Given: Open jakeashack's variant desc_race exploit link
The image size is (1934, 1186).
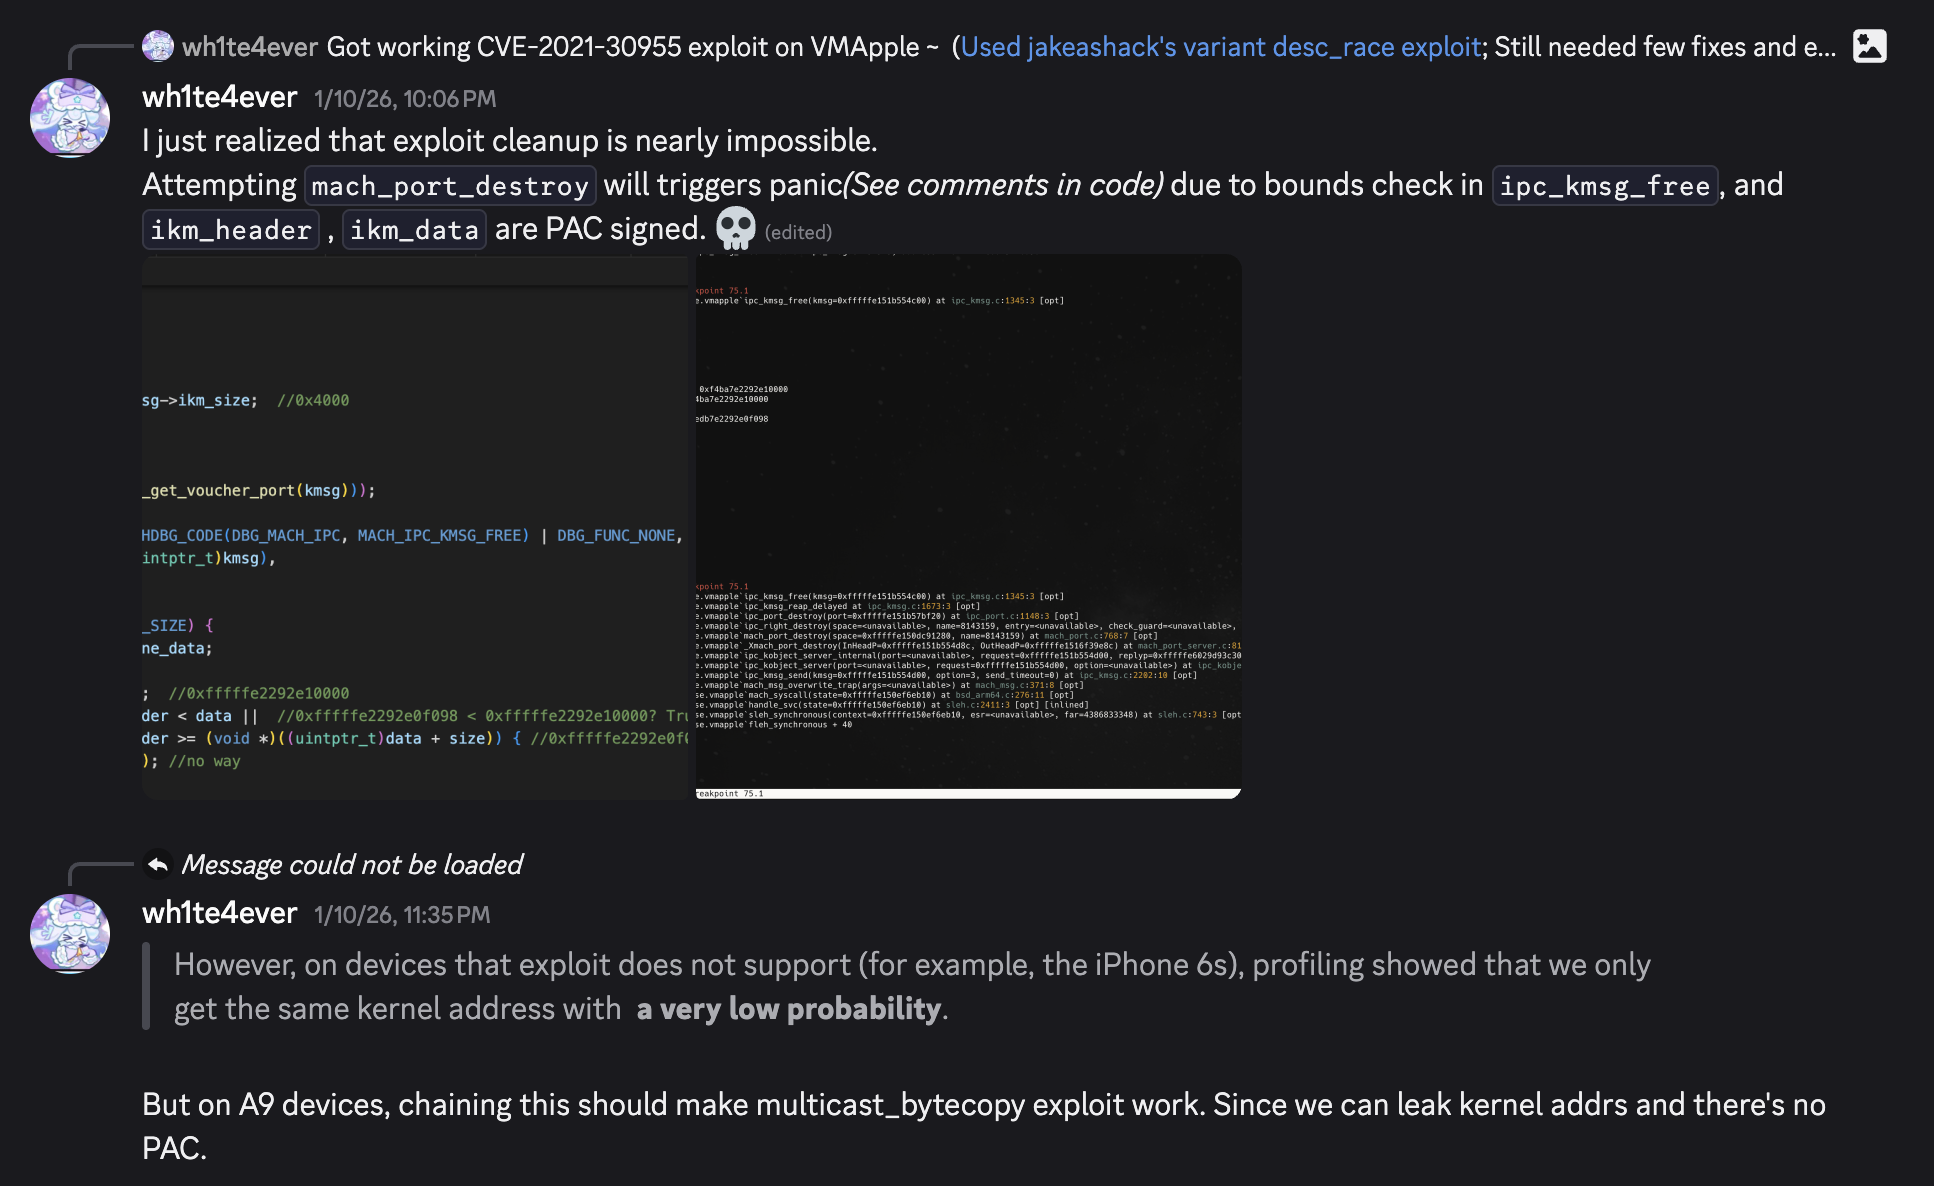Looking at the screenshot, I should click(x=1220, y=46).
